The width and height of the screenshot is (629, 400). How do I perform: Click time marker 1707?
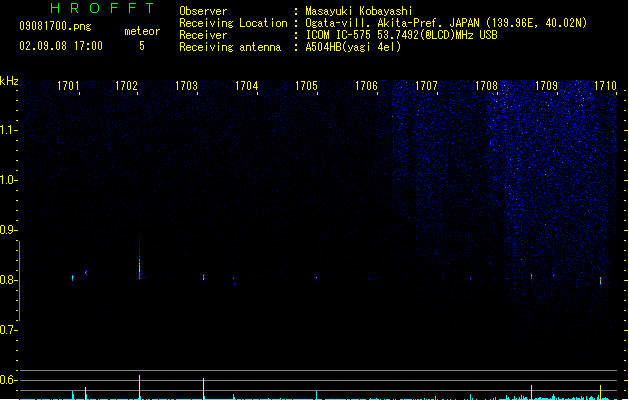(426, 86)
